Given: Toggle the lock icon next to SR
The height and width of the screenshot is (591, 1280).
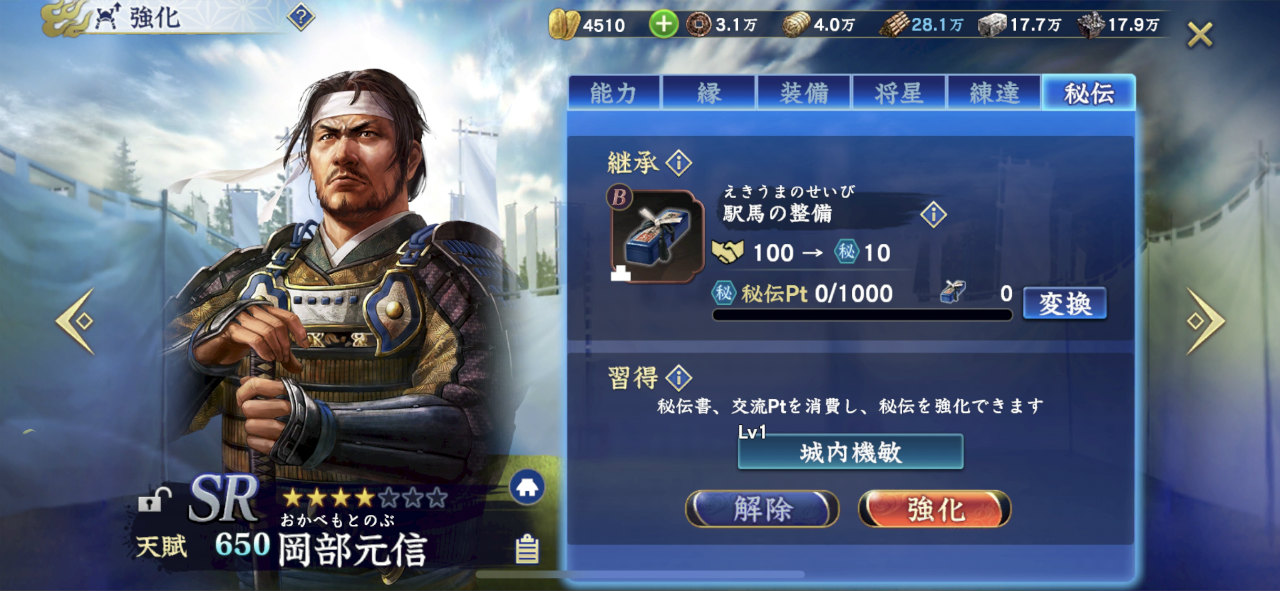Looking at the screenshot, I should (153, 498).
